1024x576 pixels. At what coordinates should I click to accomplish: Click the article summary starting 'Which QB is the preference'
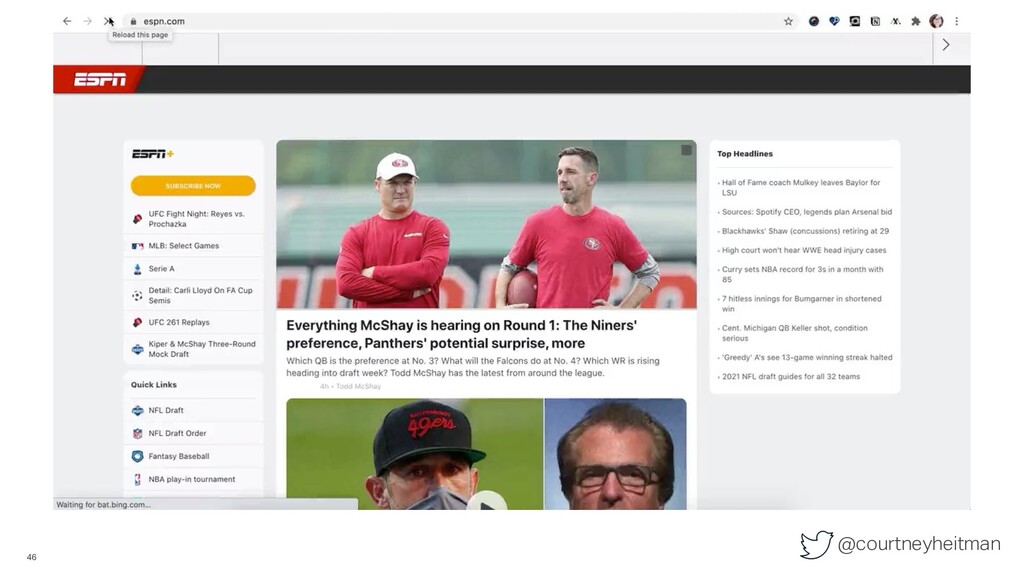coord(473,367)
